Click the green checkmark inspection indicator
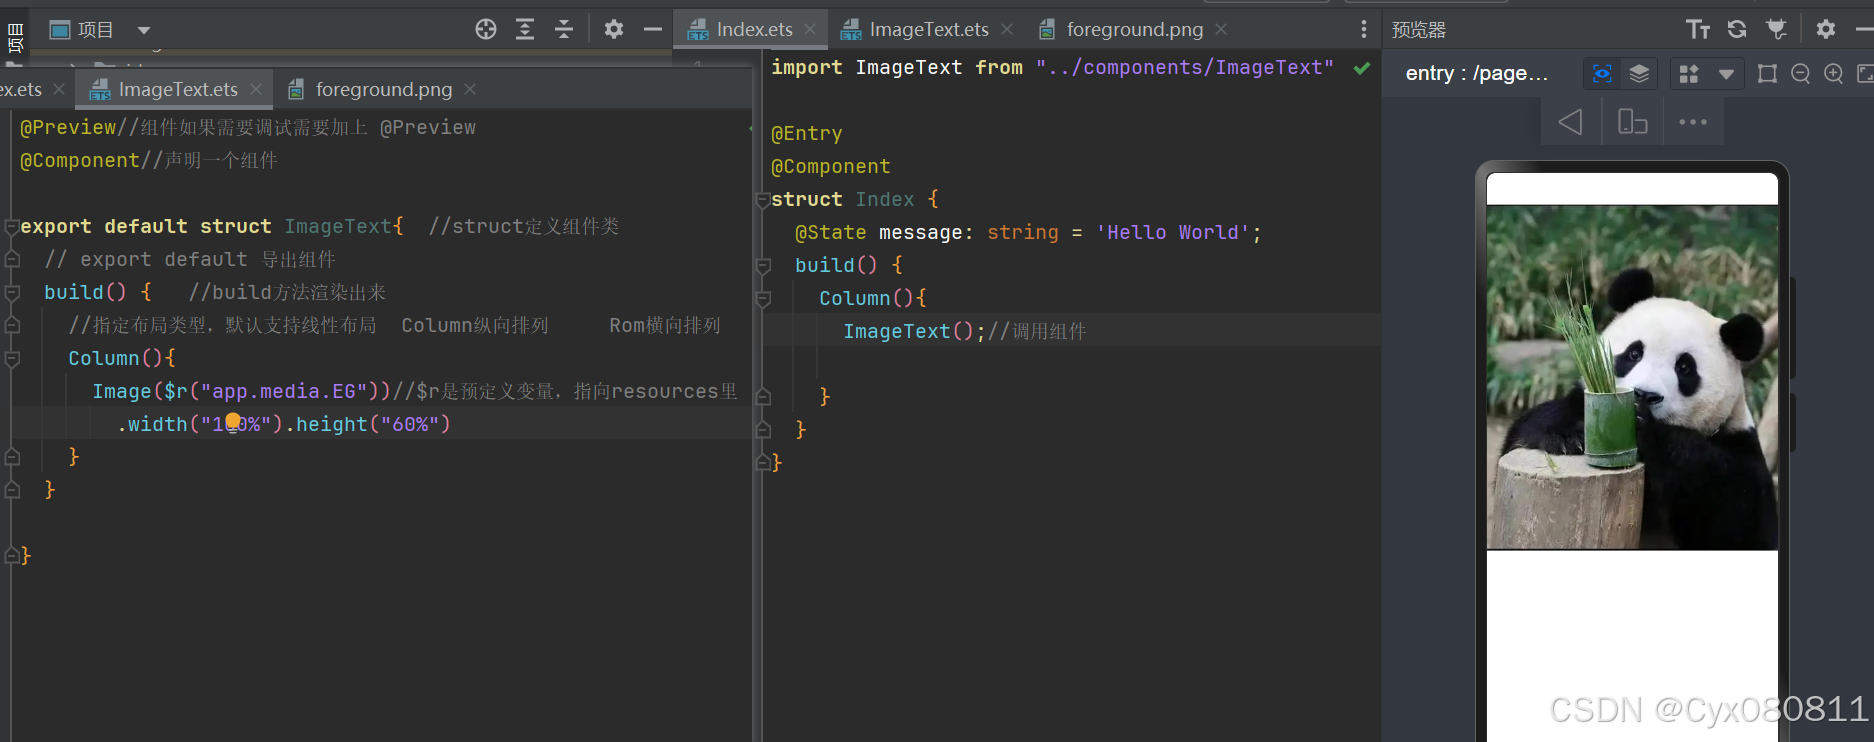The image size is (1874, 742). pos(1362,68)
